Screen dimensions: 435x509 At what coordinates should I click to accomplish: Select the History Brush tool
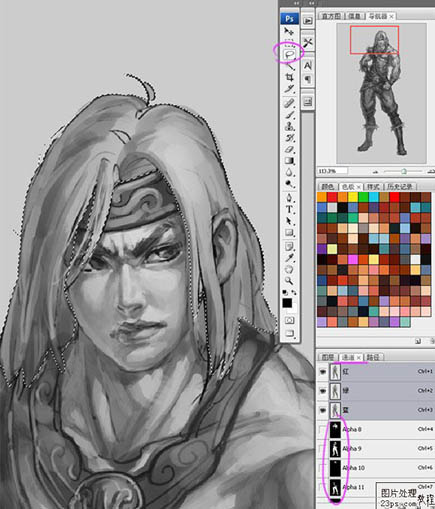[290, 138]
